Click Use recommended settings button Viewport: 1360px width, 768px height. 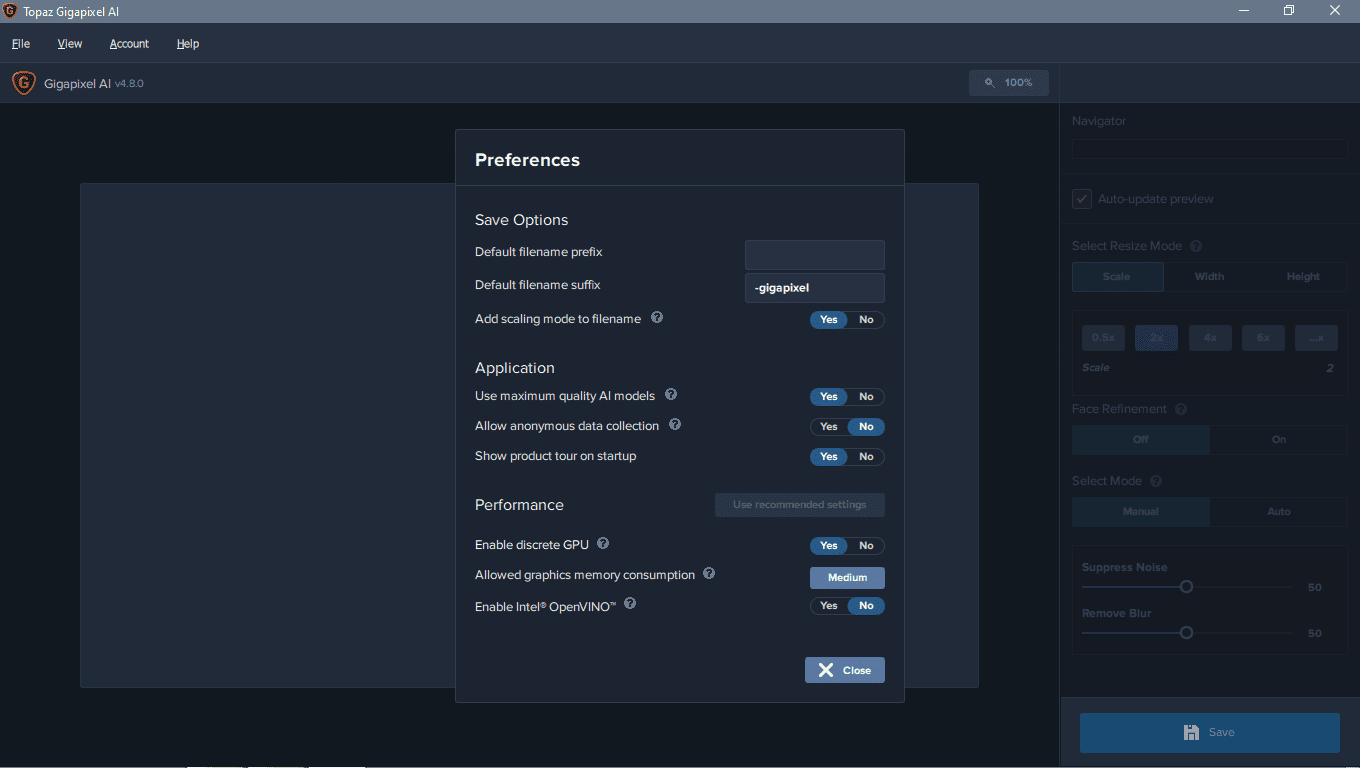click(800, 505)
